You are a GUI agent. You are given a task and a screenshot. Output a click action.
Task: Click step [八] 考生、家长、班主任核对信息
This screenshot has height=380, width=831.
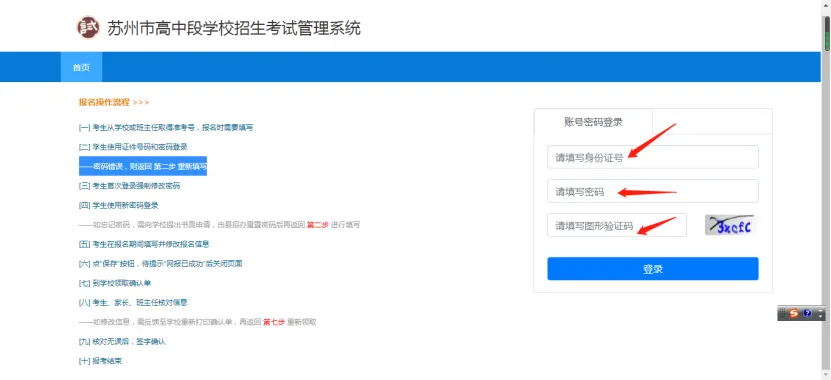coord(133,303)
